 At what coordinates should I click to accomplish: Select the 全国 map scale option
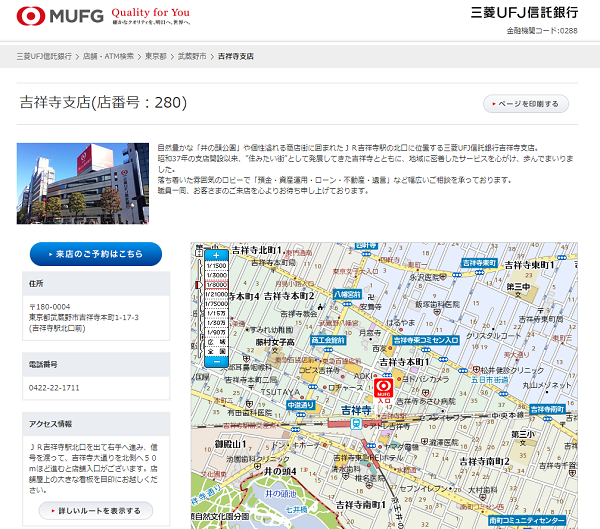217,351
